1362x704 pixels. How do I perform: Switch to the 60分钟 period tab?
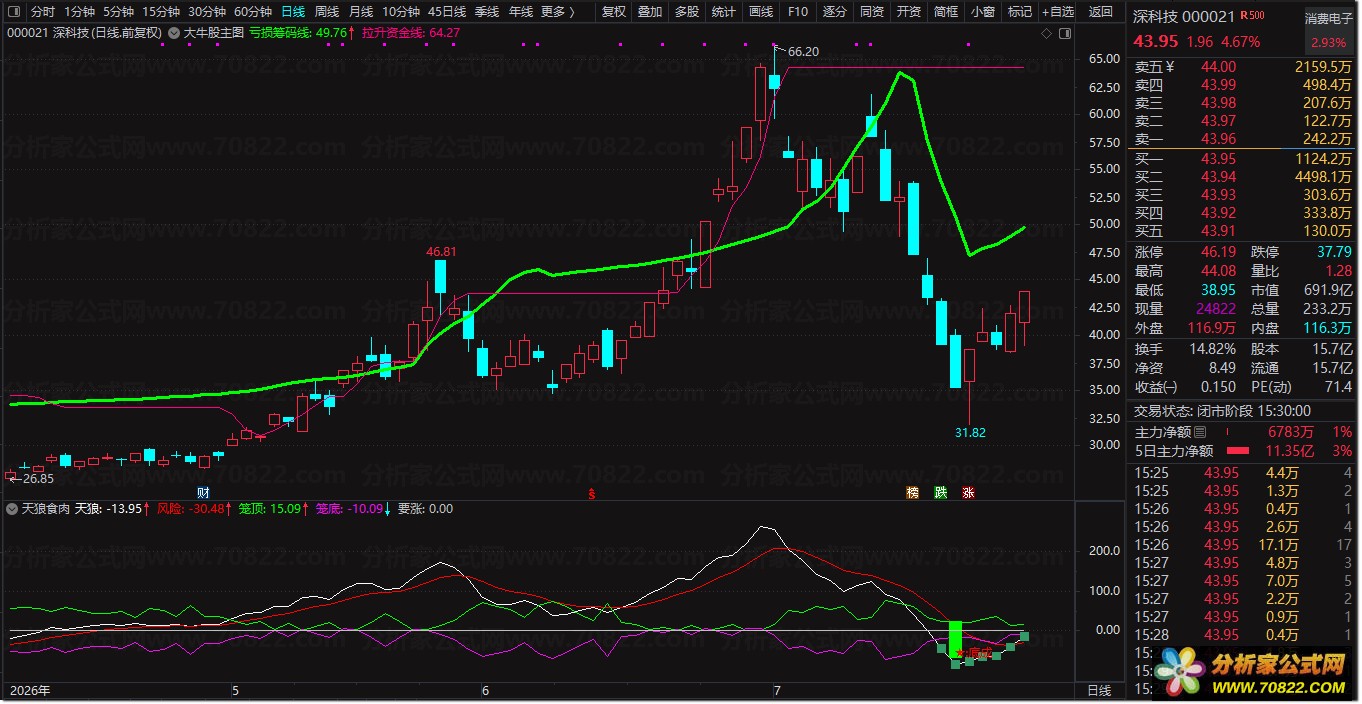coord(253,12)
